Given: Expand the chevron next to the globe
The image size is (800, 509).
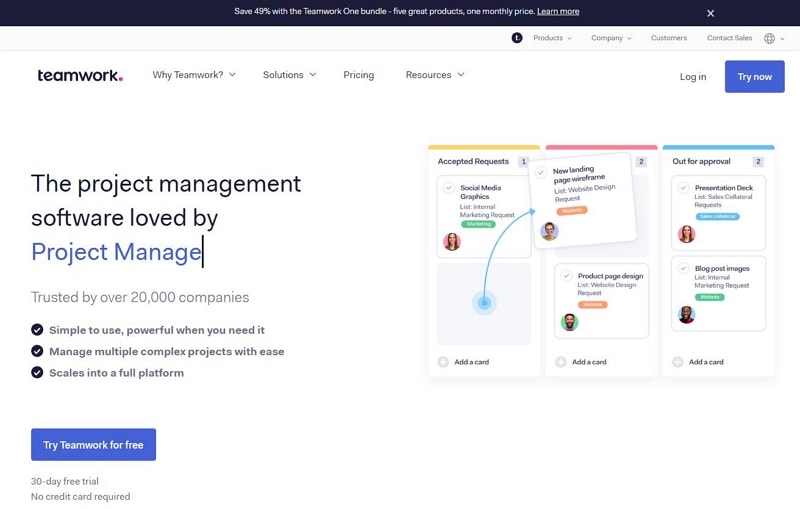Looking at the screenshot, I should (782, 39).
